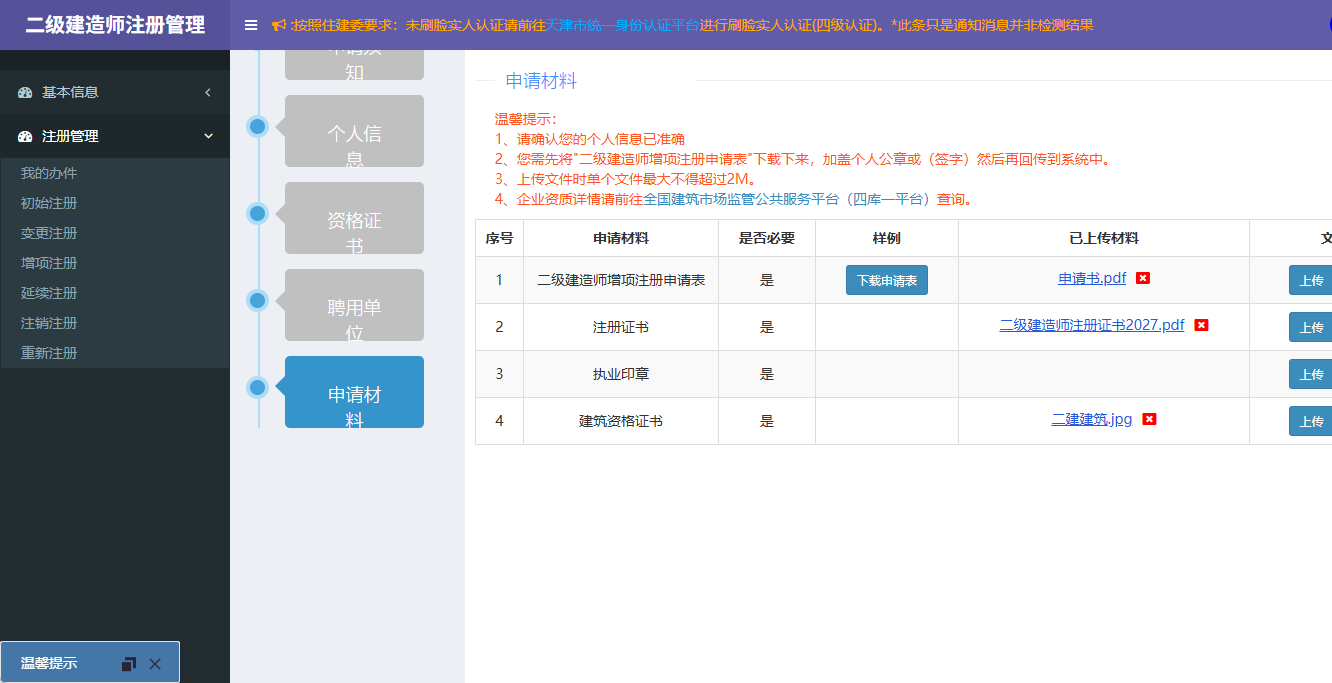Click the dashboard icon beside 注册管理

tap(25, 136)
